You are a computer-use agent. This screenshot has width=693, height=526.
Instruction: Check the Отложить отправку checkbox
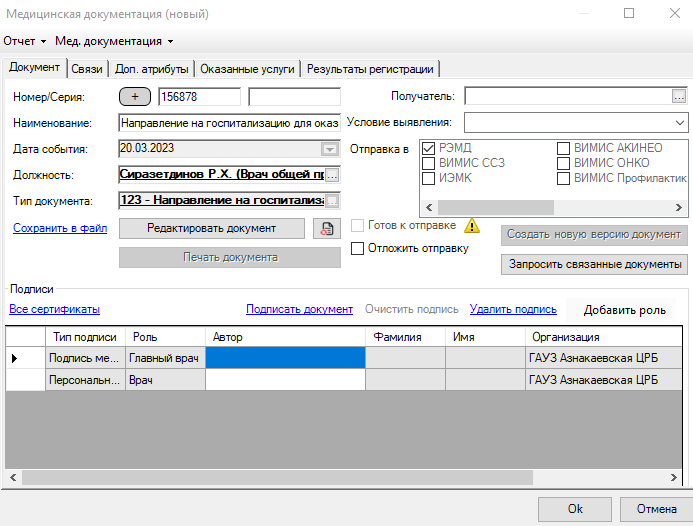[358, 248]
